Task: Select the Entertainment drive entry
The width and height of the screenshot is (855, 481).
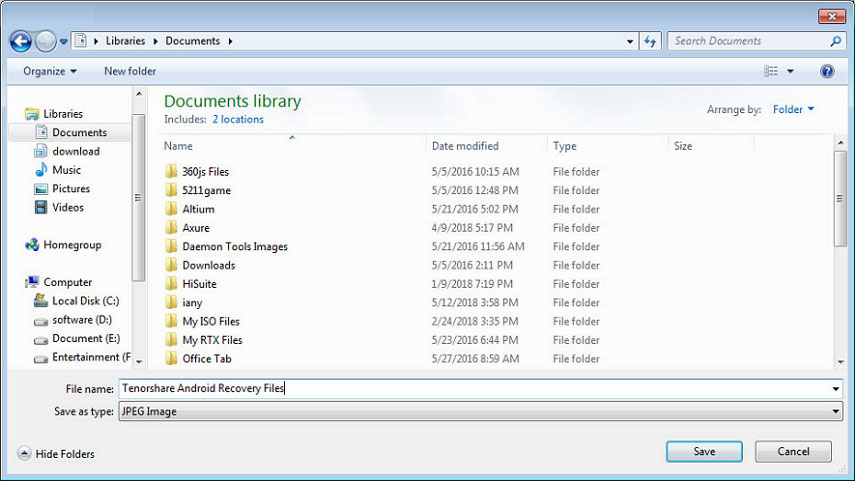Action: click(82, 357)
